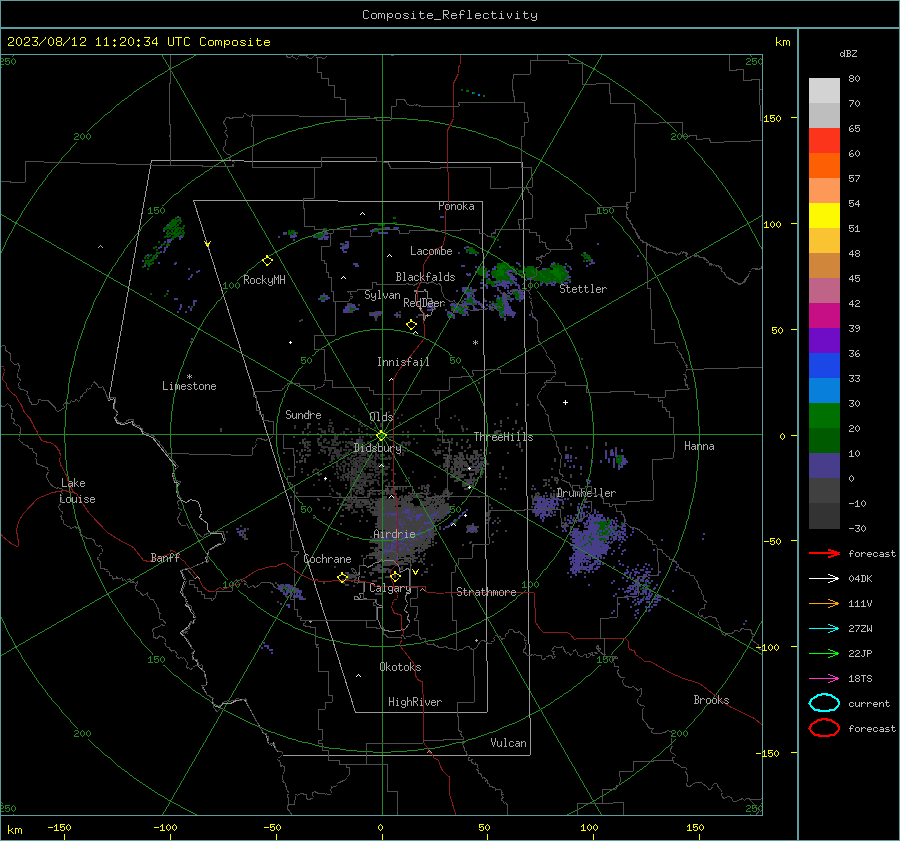The image size is (900, 841).
Task: Click the RockyMH label
Action: click(x=264, y=280)
